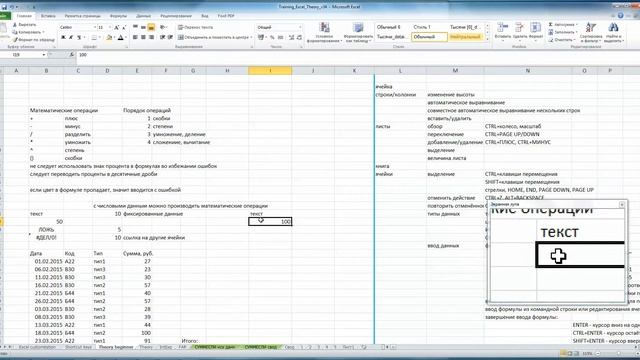Align cell text left
This screenshot has height=360, width=640.
(x=135, y=38)
